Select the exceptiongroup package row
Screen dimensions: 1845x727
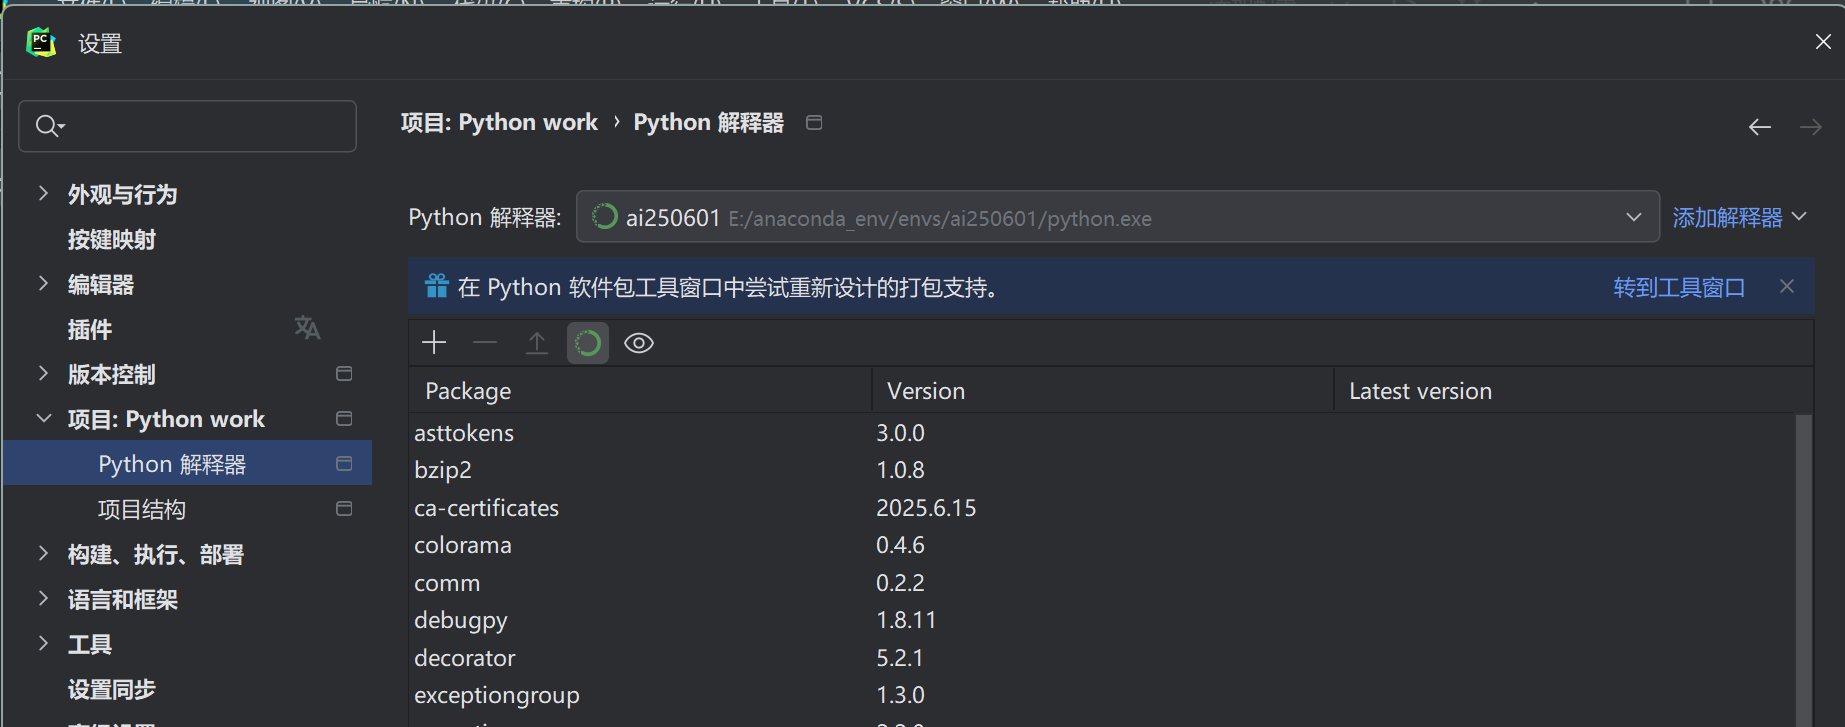coord(1102,695)
